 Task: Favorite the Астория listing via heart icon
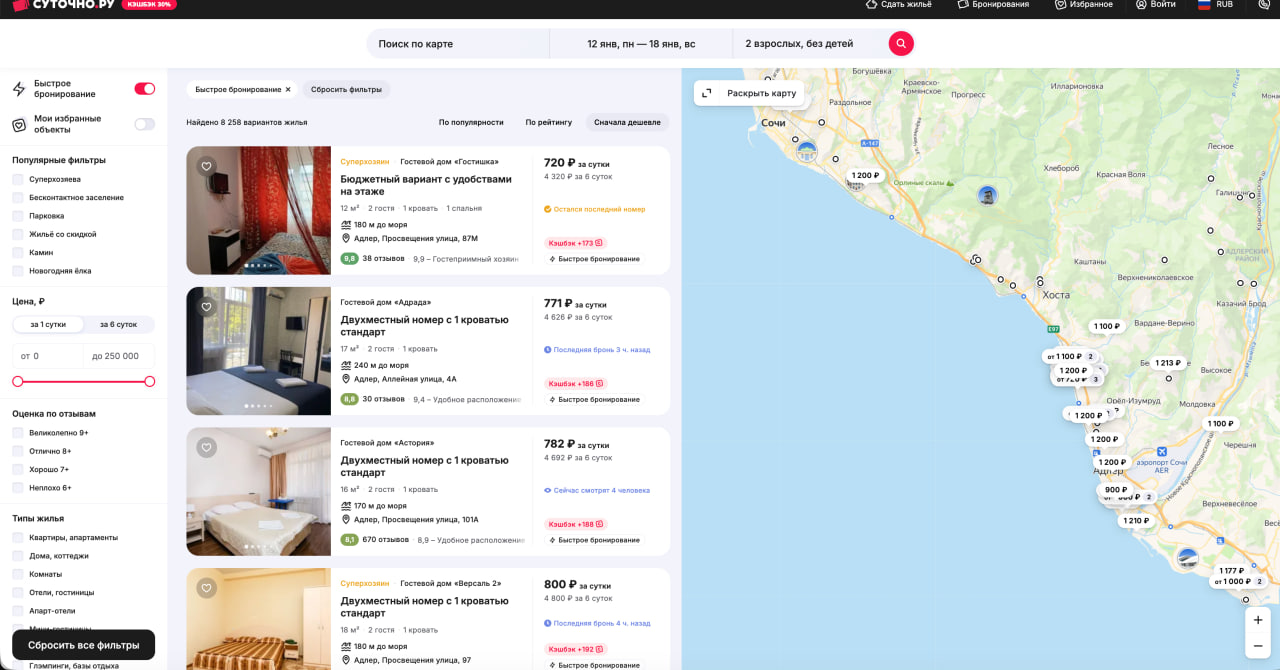[x=206, y=448]
